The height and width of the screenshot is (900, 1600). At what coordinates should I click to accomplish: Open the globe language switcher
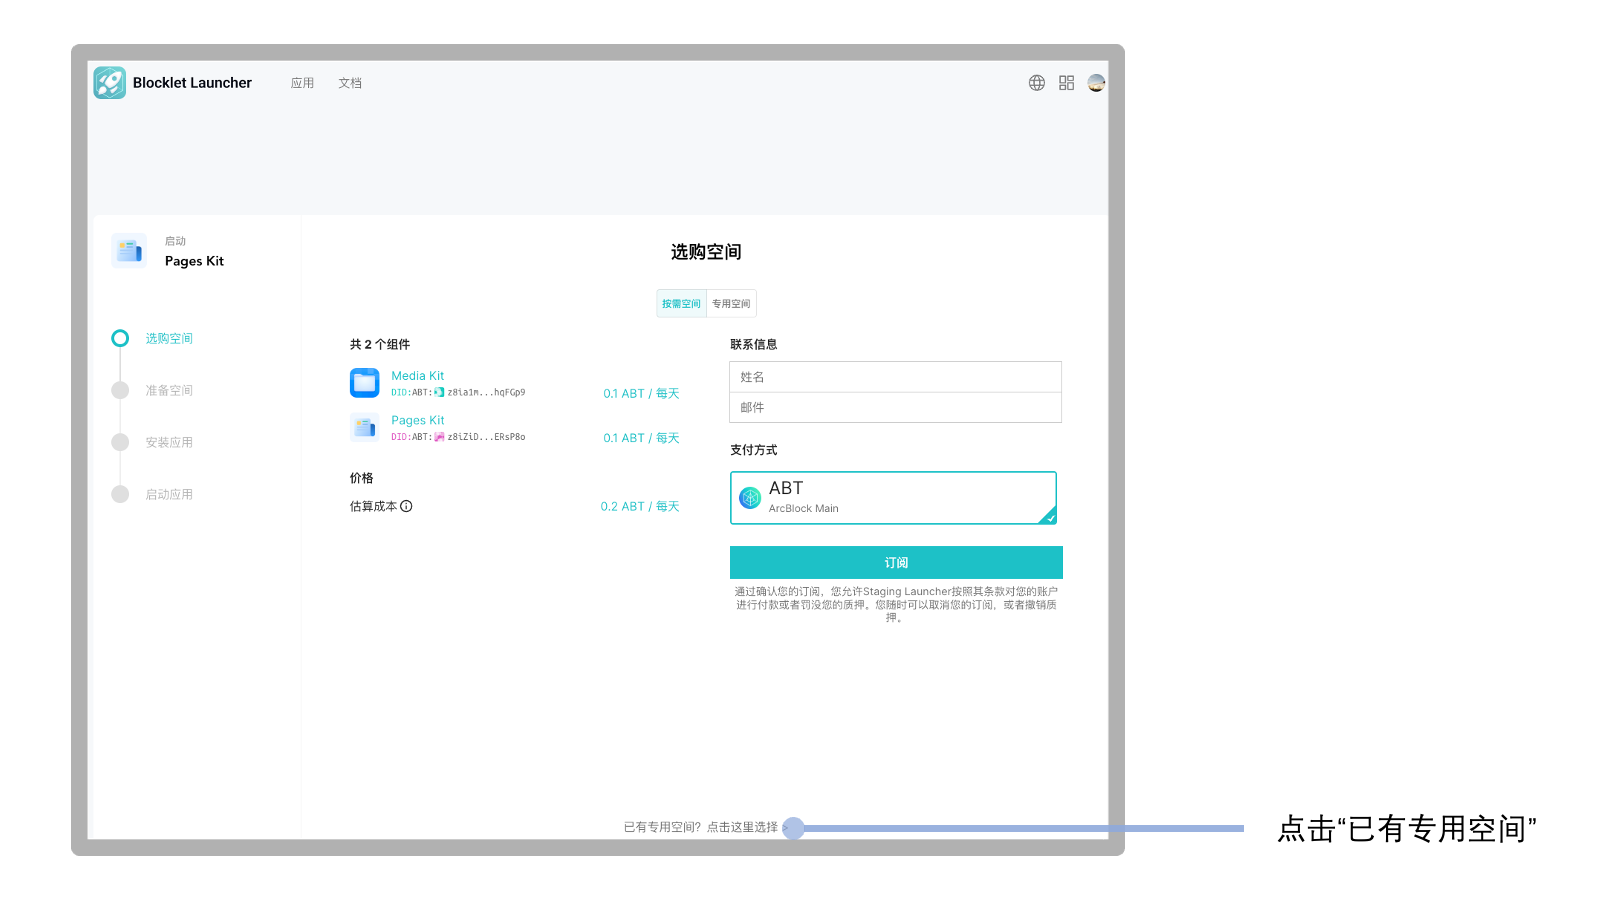[x=1037, y=83]
